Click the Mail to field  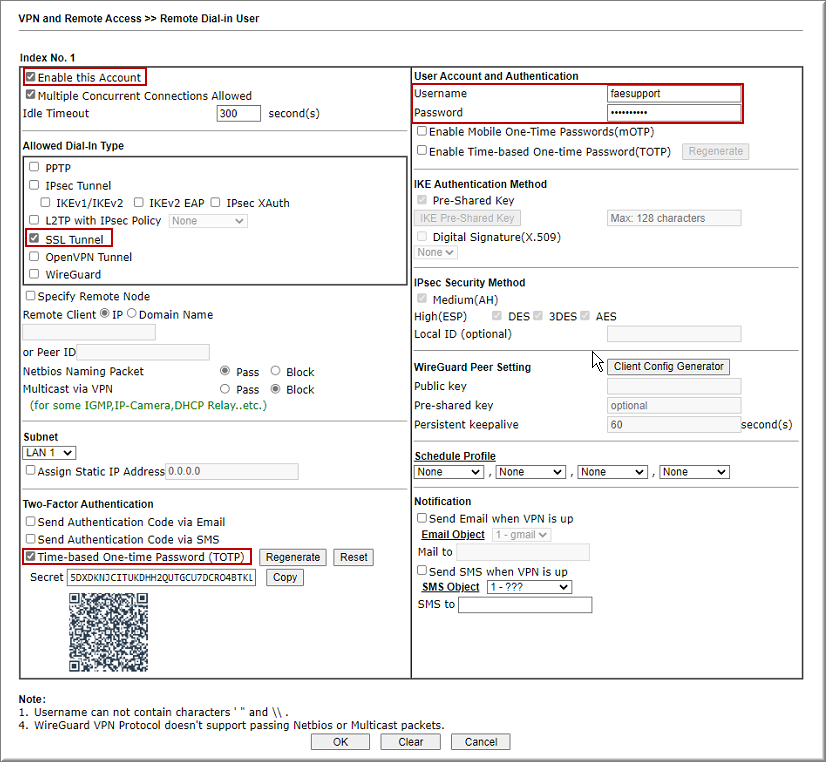pyautogui.click(x=523, y=552)
